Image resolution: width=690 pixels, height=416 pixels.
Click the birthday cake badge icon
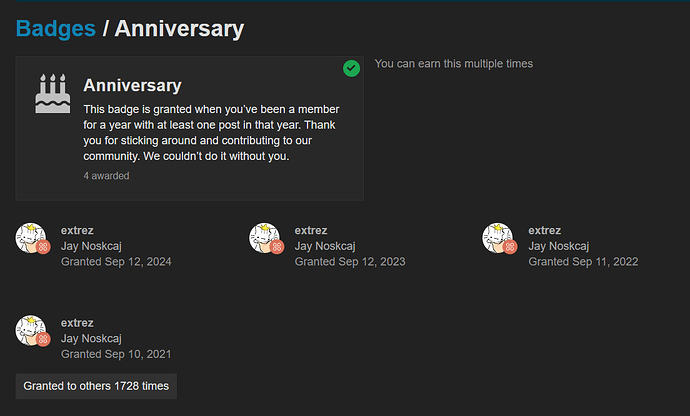(53, 94)
